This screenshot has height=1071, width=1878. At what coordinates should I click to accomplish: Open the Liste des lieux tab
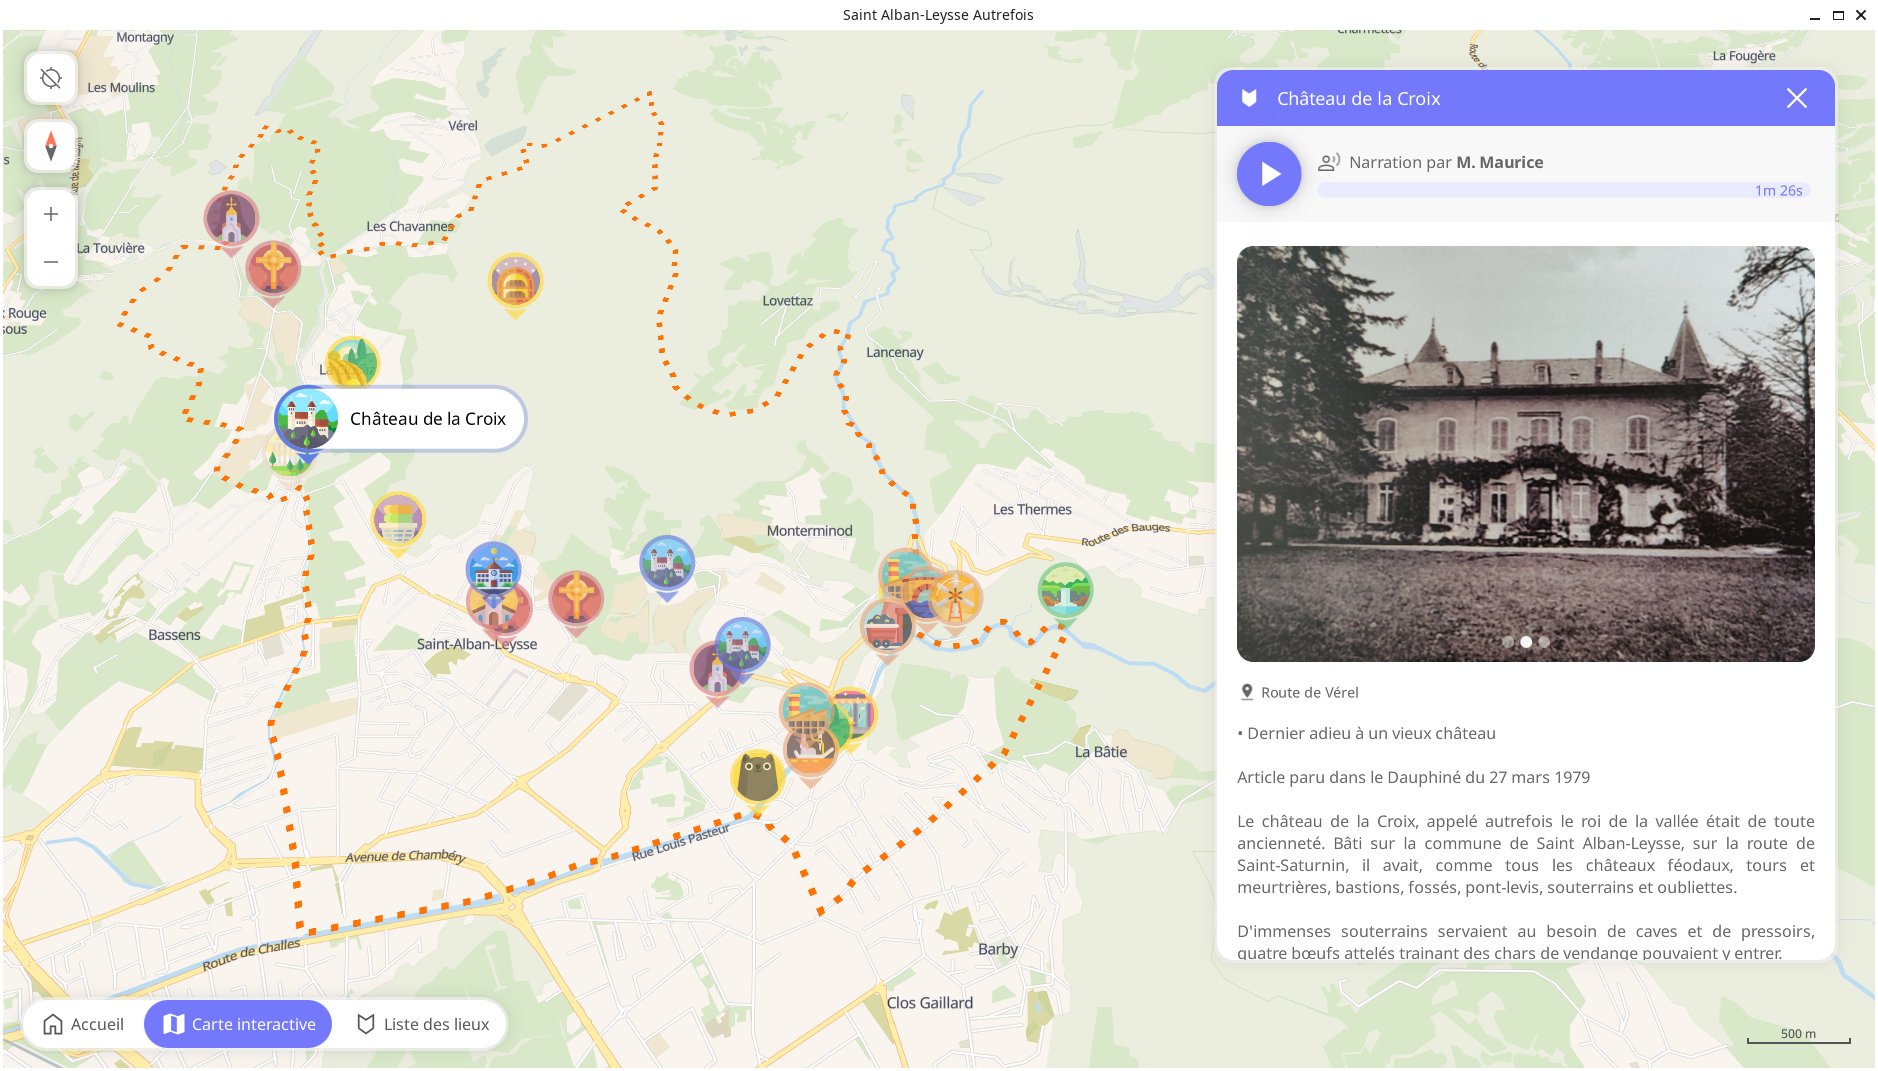pos(423,1024)
